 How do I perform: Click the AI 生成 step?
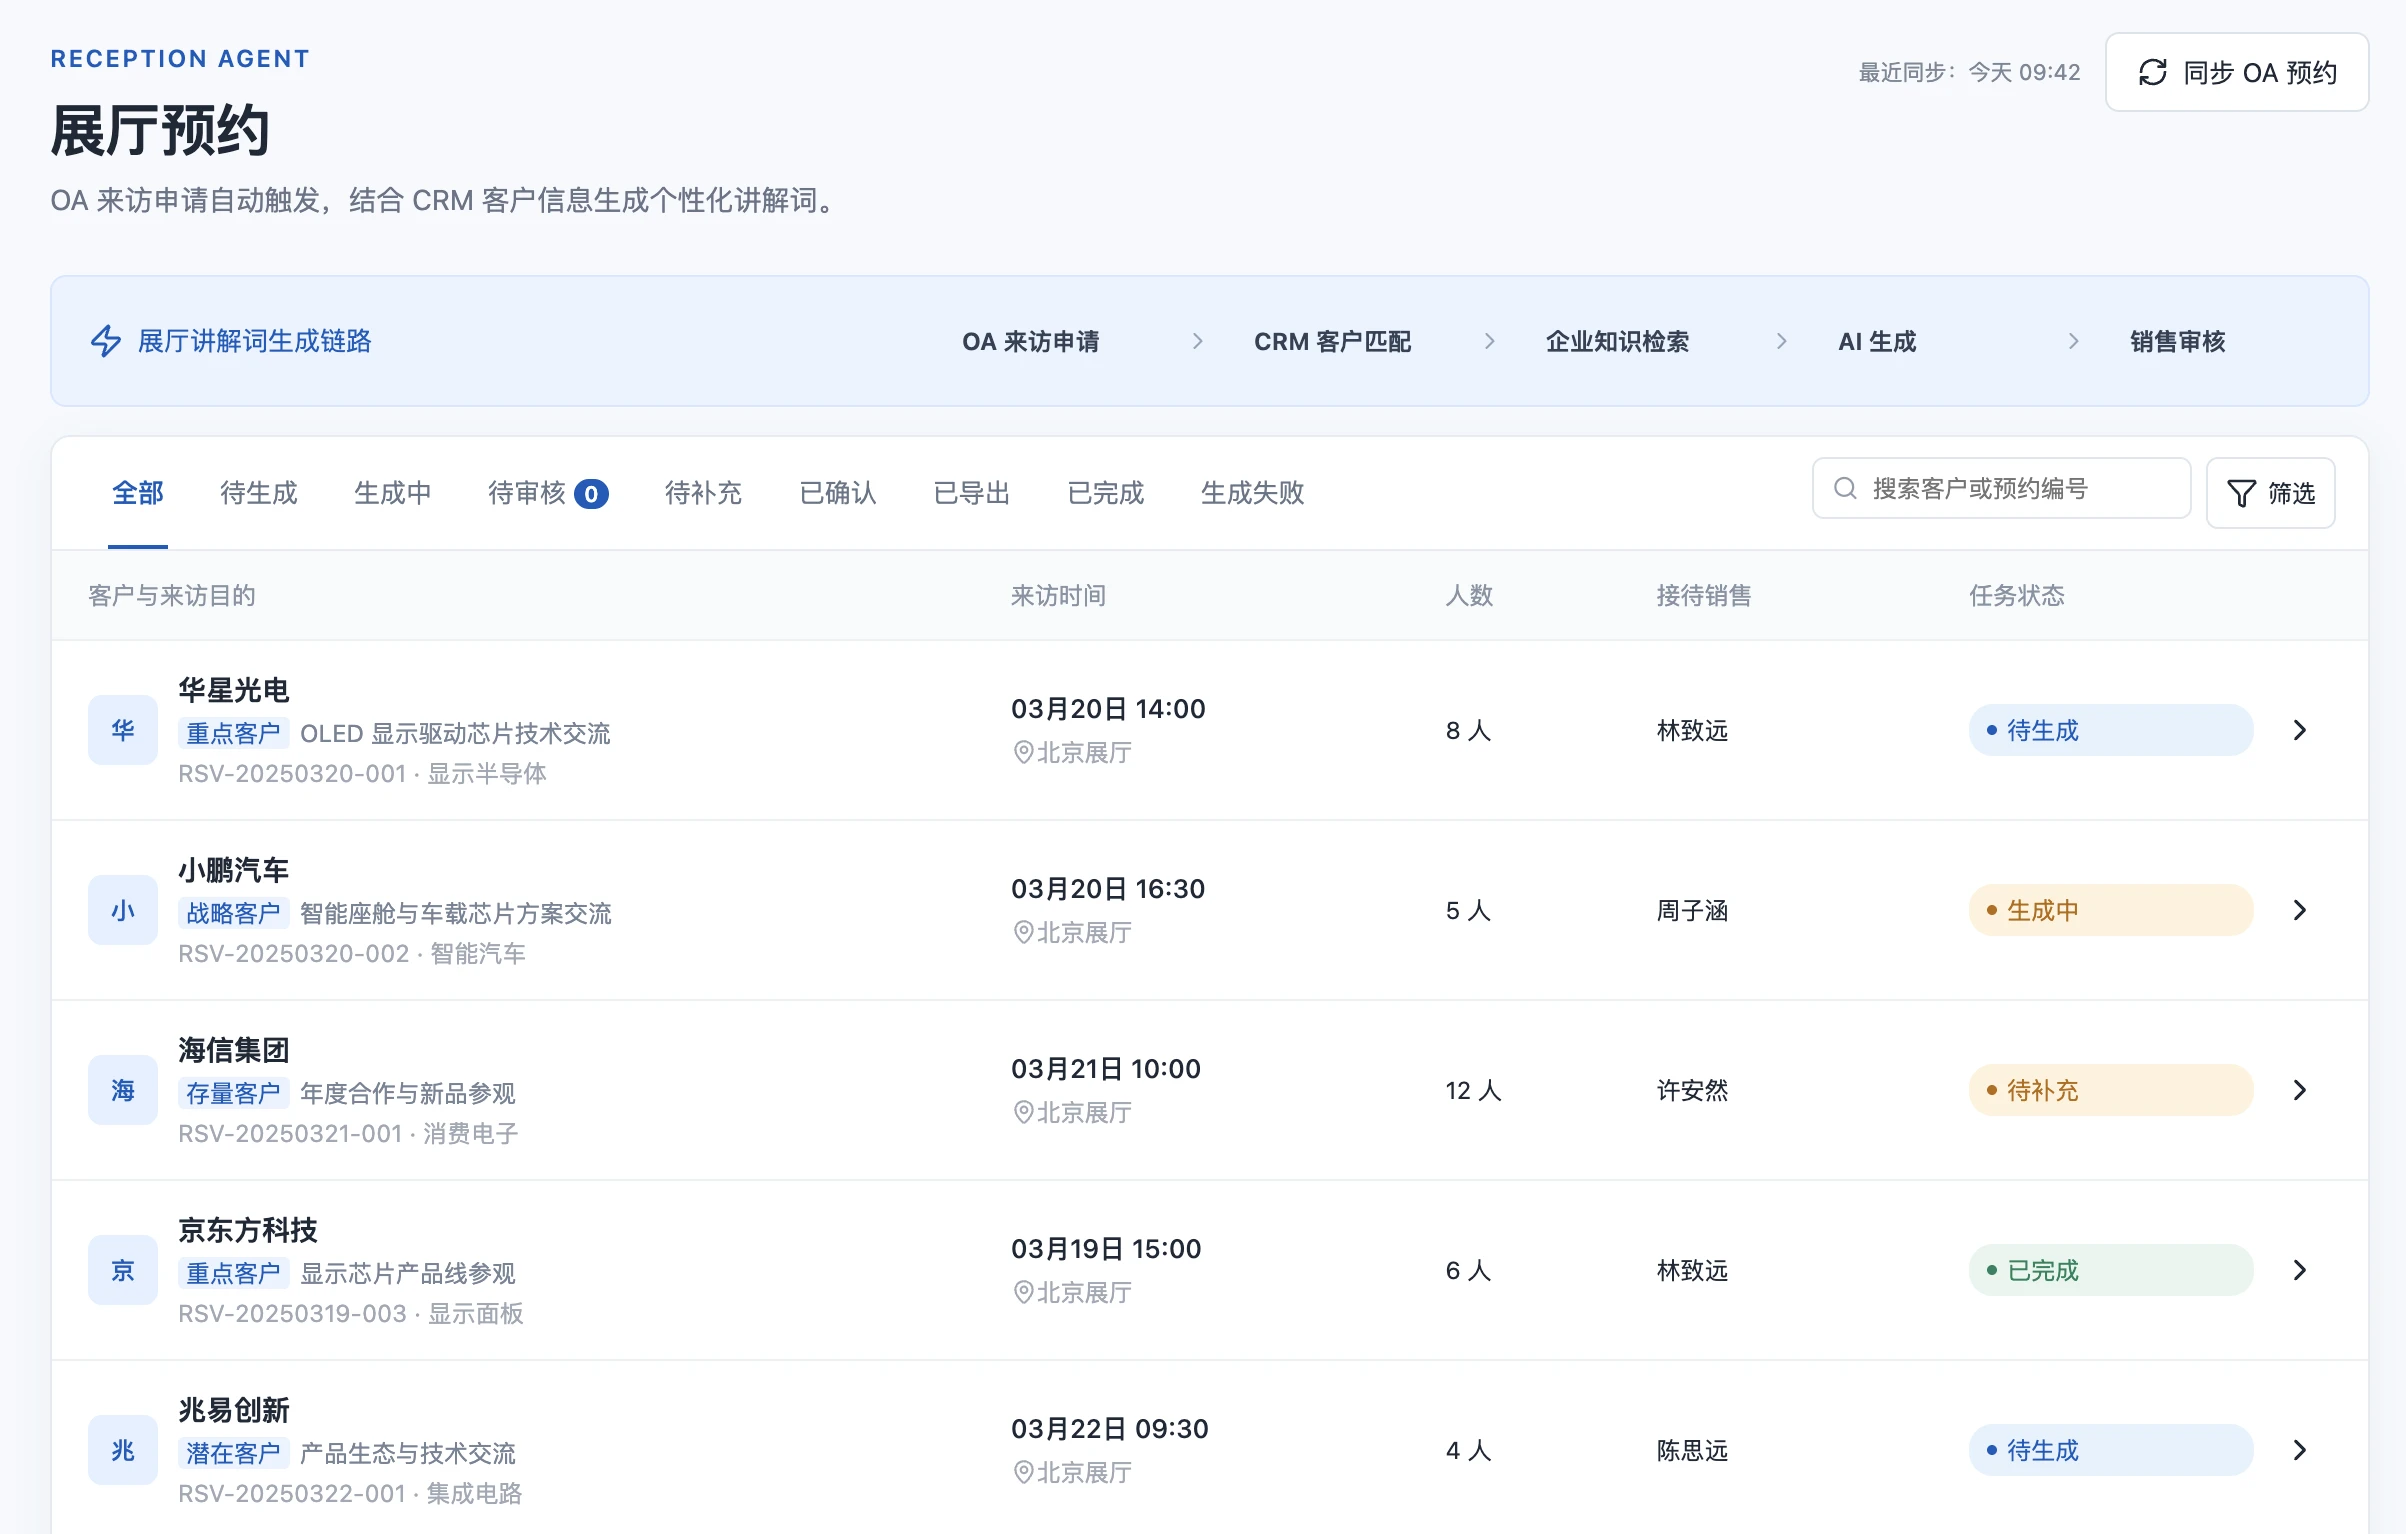[1877, 342]
